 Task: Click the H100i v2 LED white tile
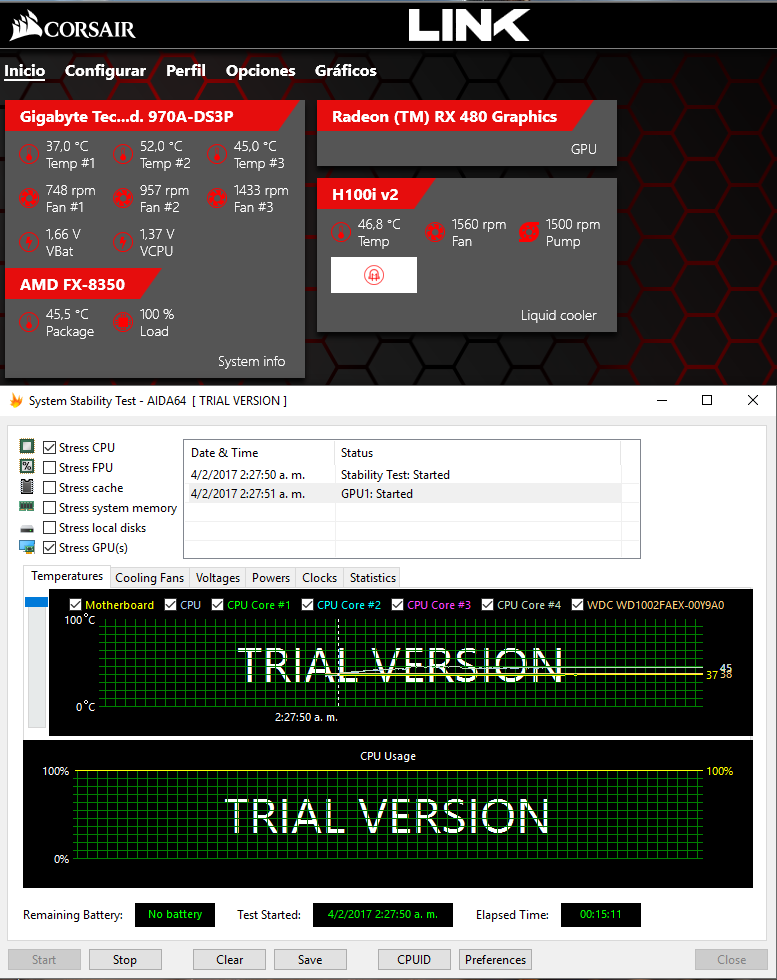(374, 275)
